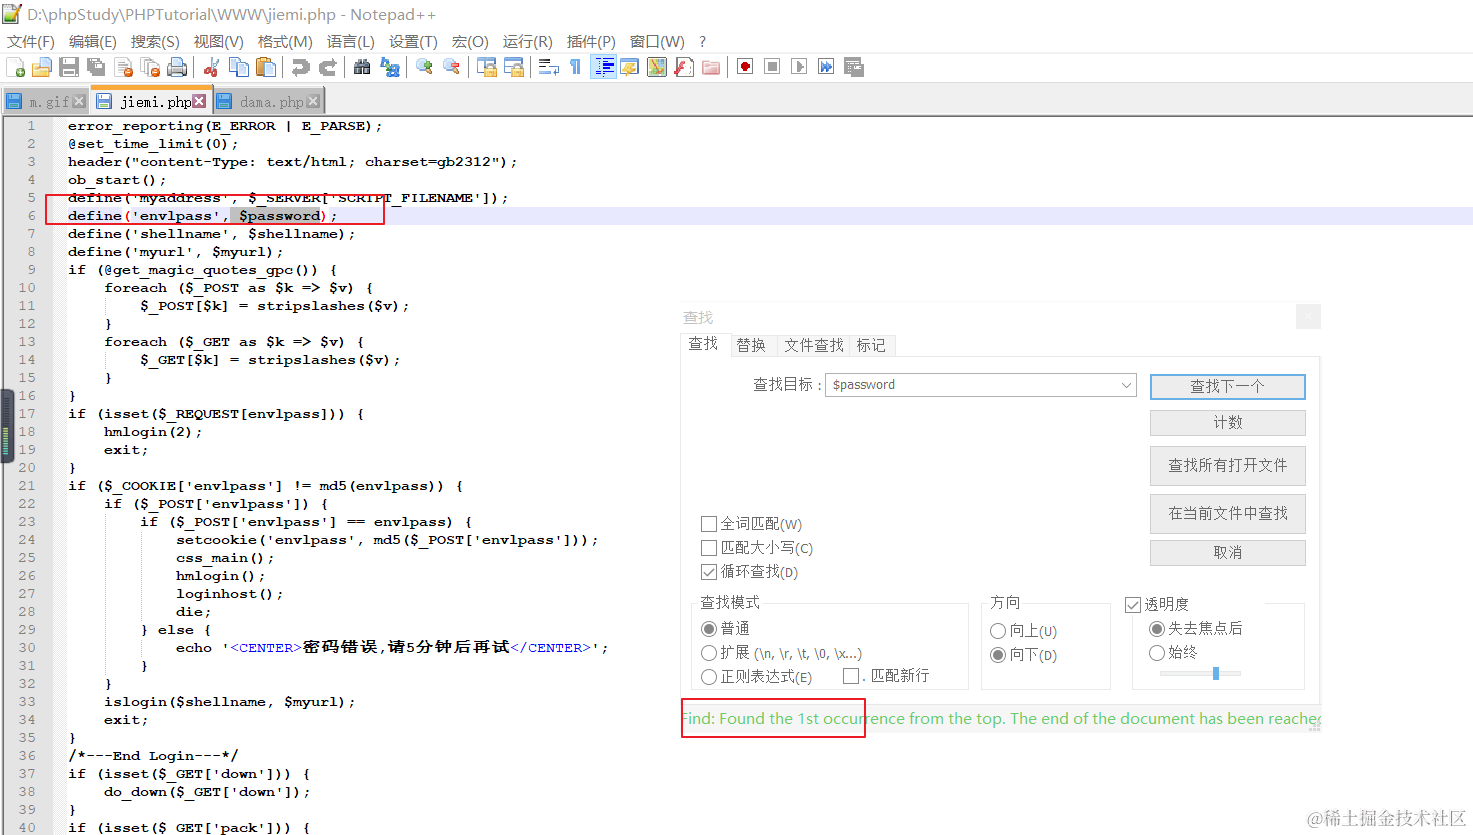Click the Save recorded macro icon
This screenshot has width=1473, height=835.
(853, 67)
